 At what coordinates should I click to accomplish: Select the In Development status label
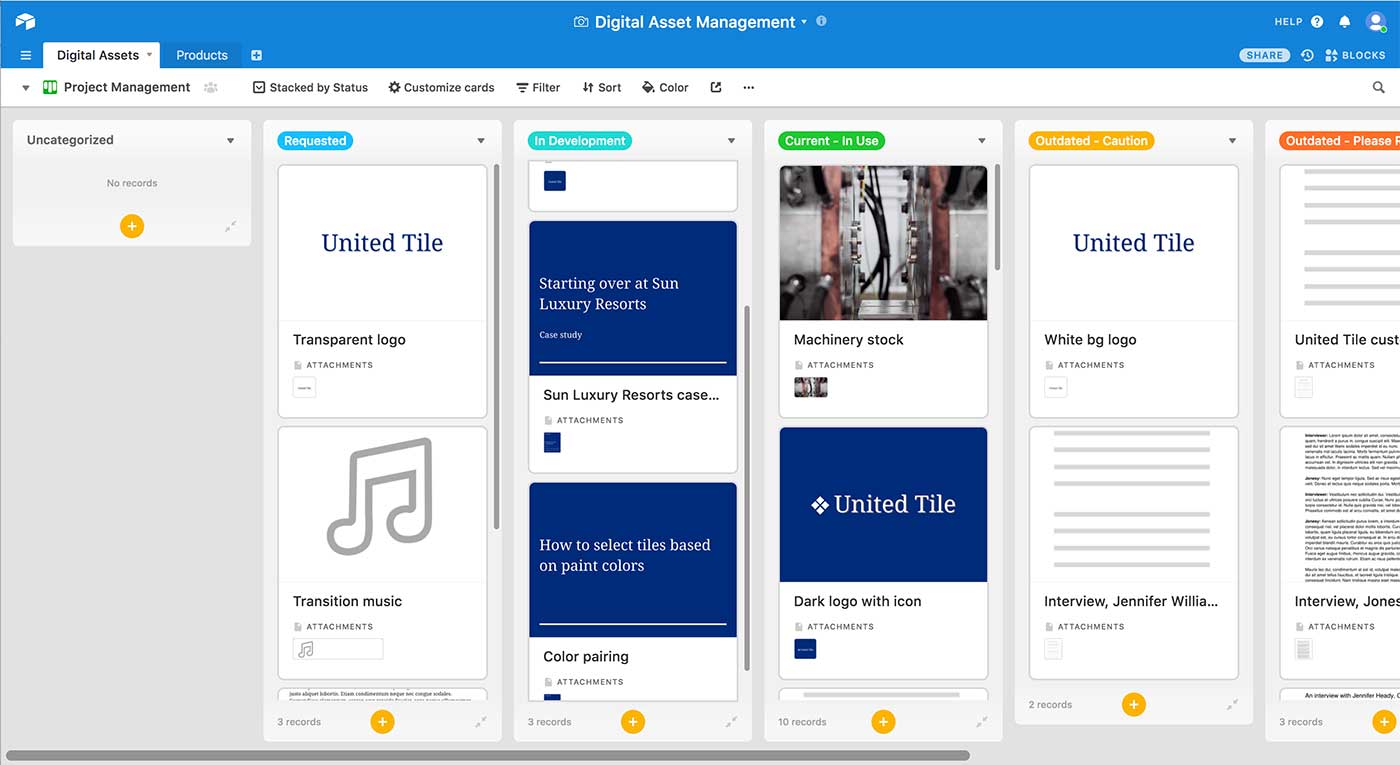pyautogui.click(x=580, y=141)
